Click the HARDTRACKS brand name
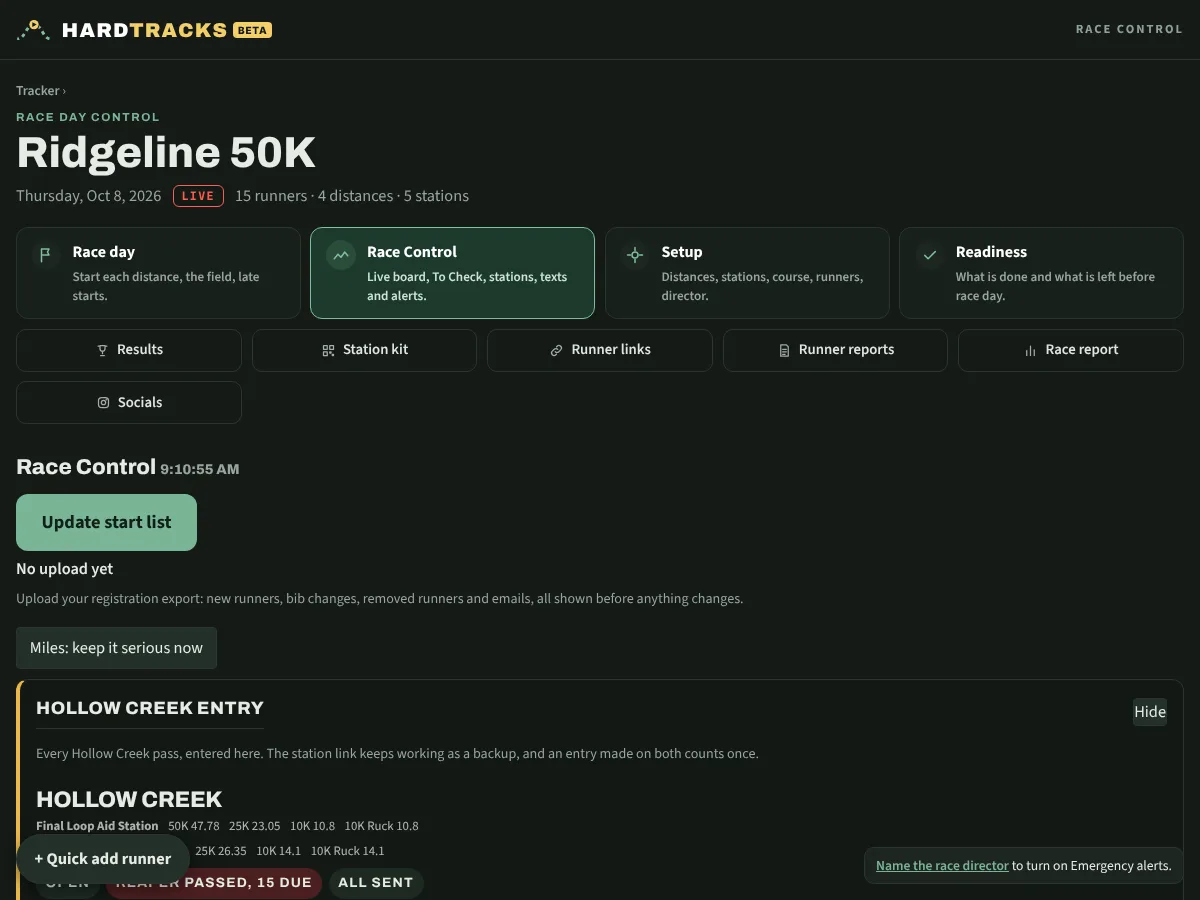 pyautogui.click(x=144, y=30)
